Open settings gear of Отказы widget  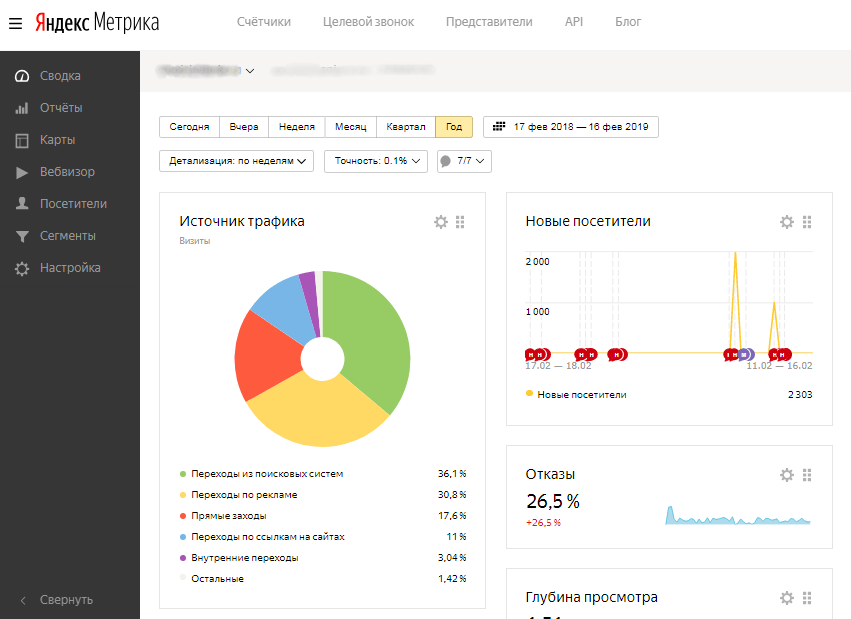click(x=787, y=475)
